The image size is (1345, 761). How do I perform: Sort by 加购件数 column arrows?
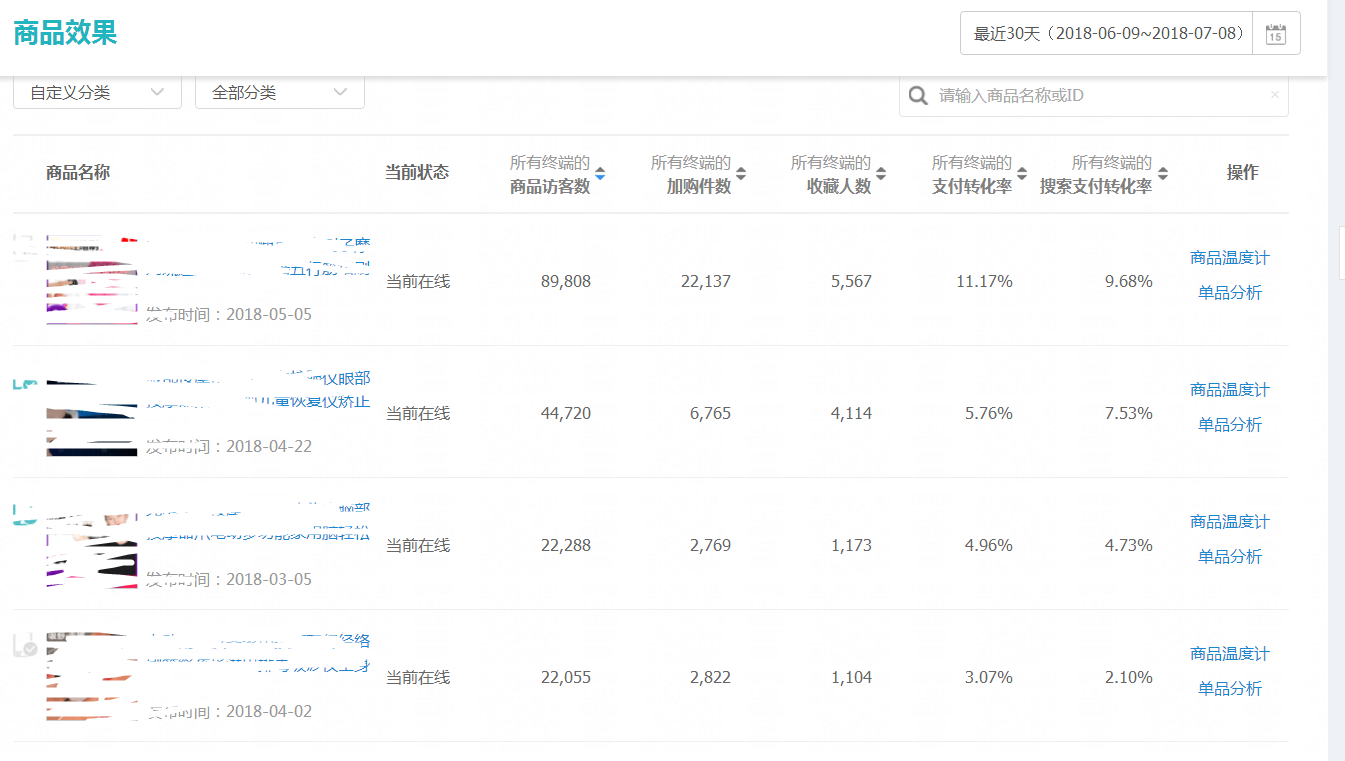point(741,174)
